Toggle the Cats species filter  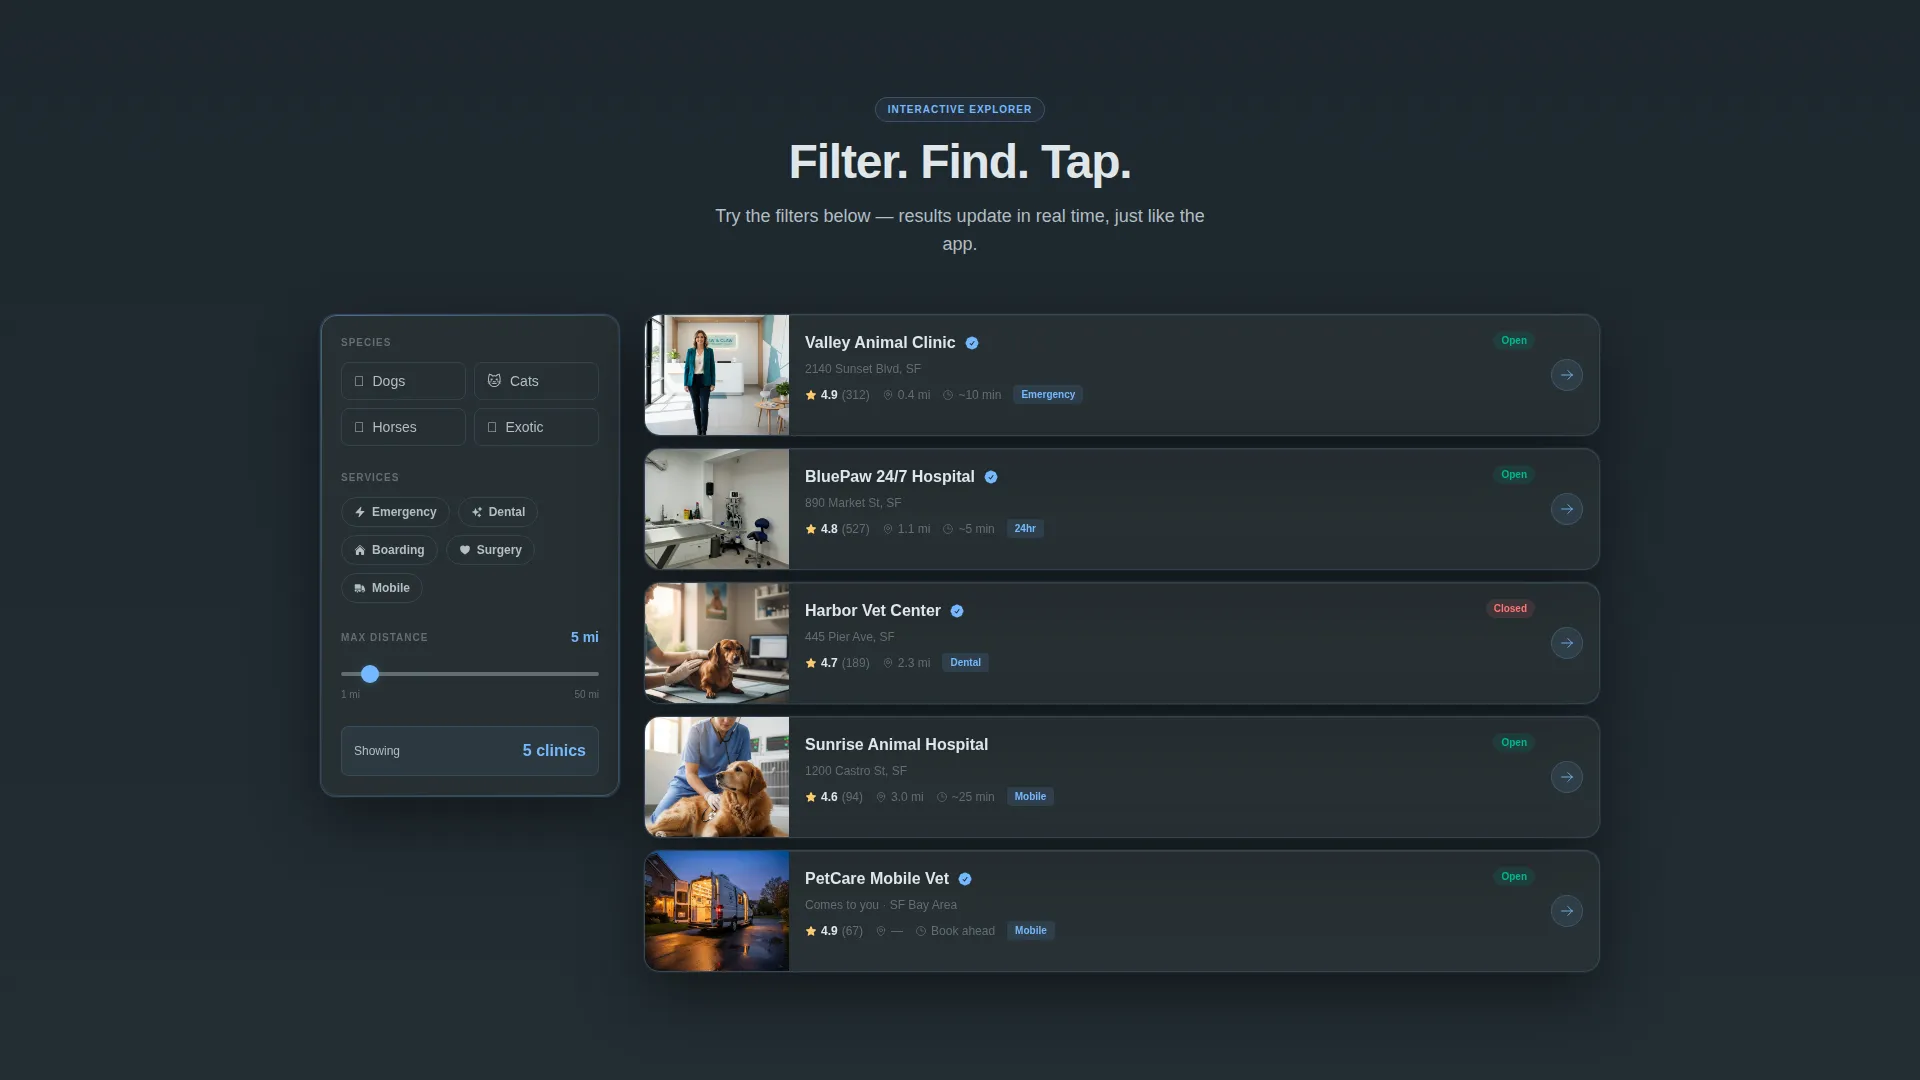point(536,381)
